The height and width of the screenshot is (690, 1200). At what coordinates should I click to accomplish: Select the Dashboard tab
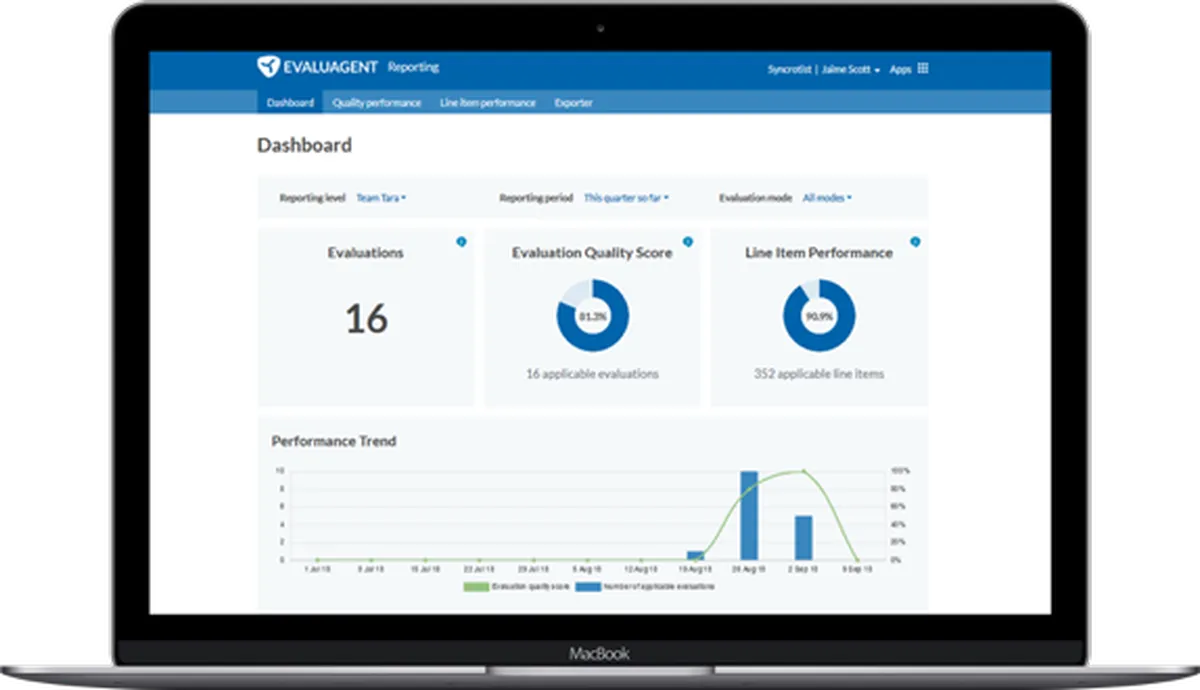click(290, 102)
